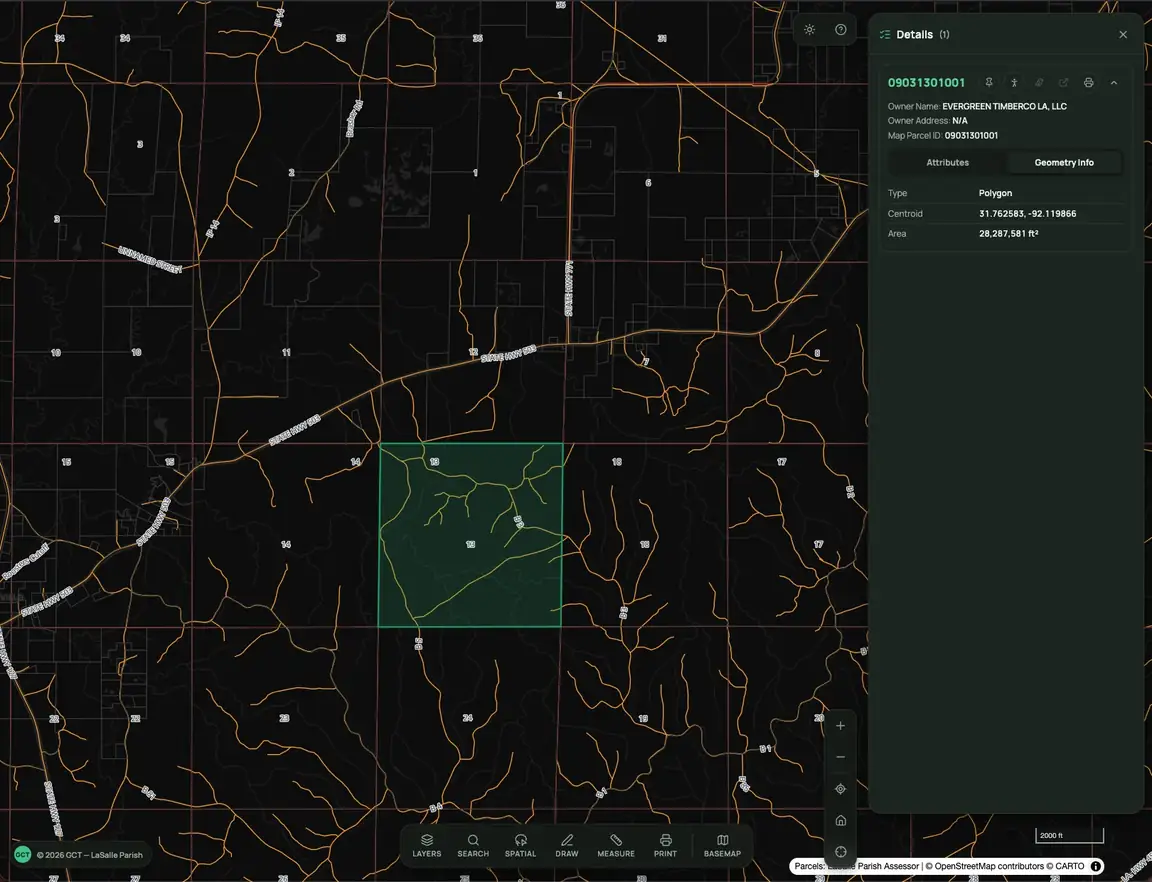The image size is (1152, 882).
Task: Open the Print tool in bottom toolbar
Action: tap(665, 845)
